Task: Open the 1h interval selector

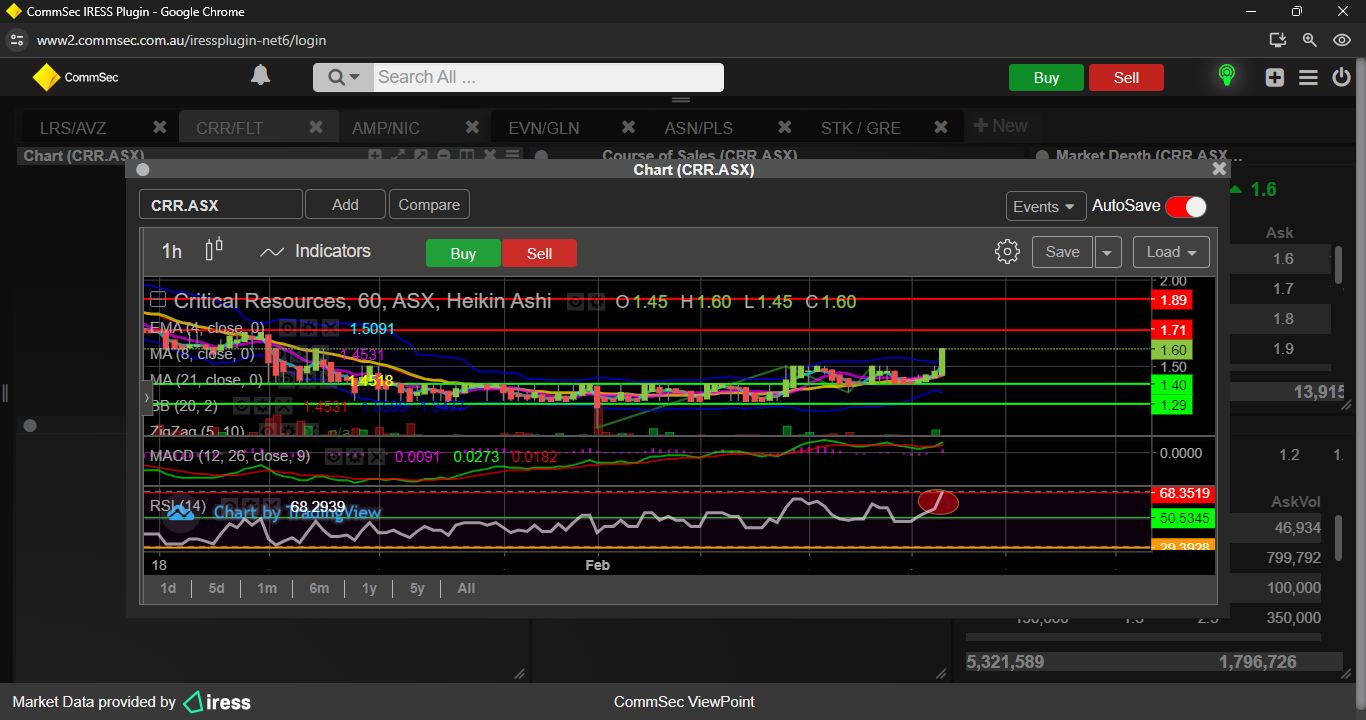Action: 172,251
